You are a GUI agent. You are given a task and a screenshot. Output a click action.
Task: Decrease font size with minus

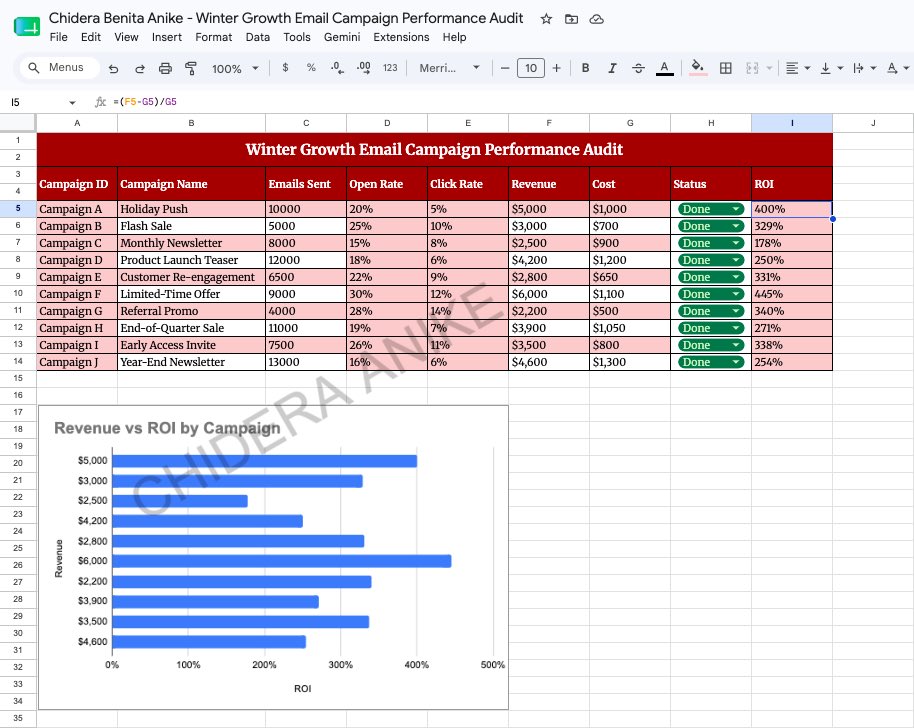pos(505,68)
